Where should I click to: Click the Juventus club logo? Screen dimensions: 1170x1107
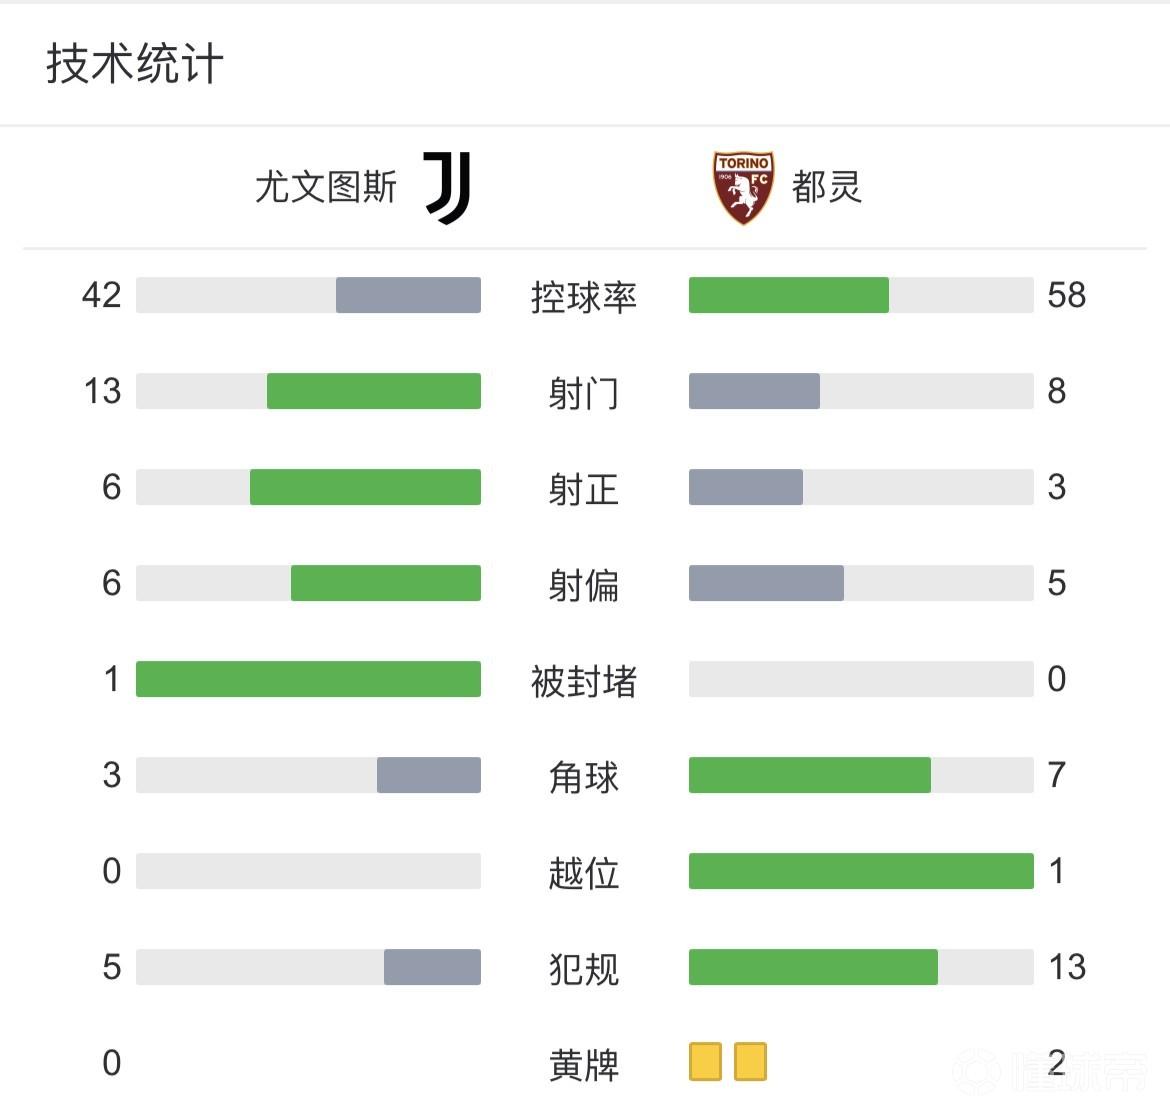(448, 187)
